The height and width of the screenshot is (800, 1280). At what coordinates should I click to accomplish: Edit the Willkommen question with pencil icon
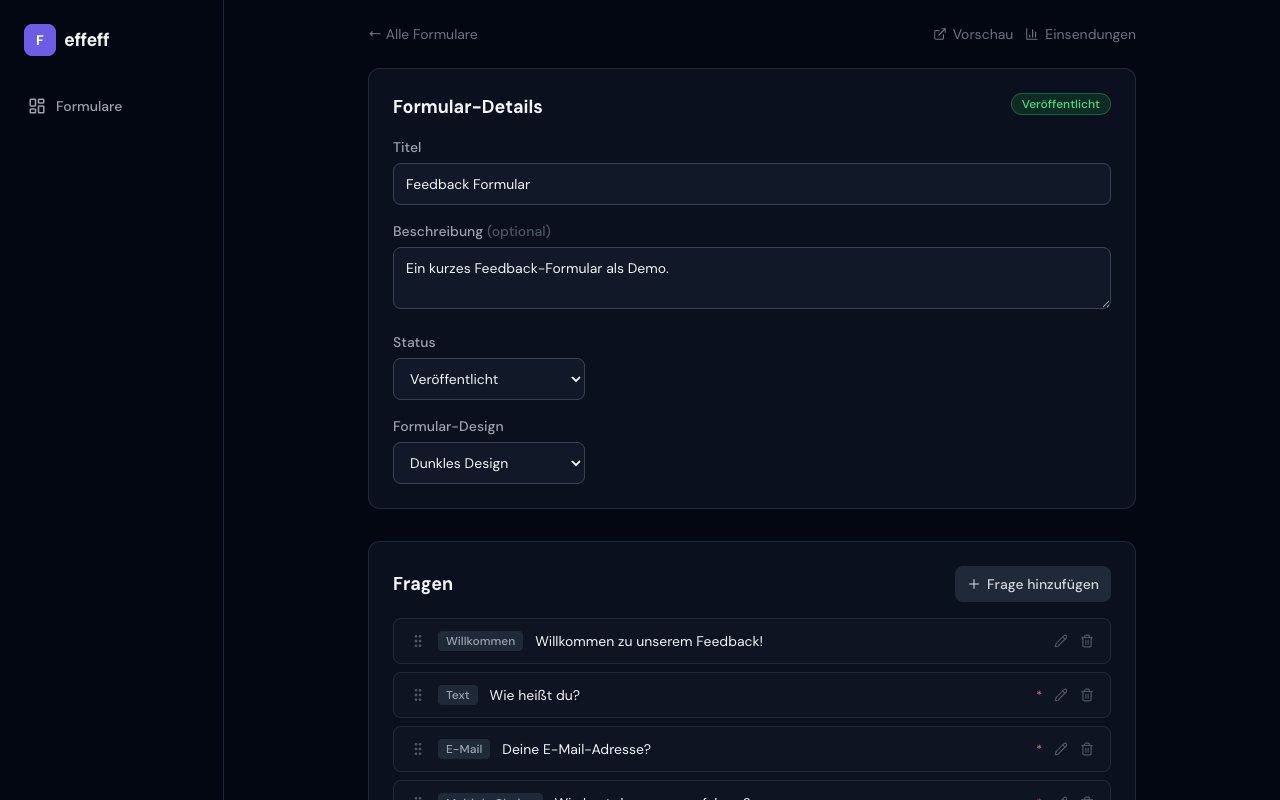1061,641
